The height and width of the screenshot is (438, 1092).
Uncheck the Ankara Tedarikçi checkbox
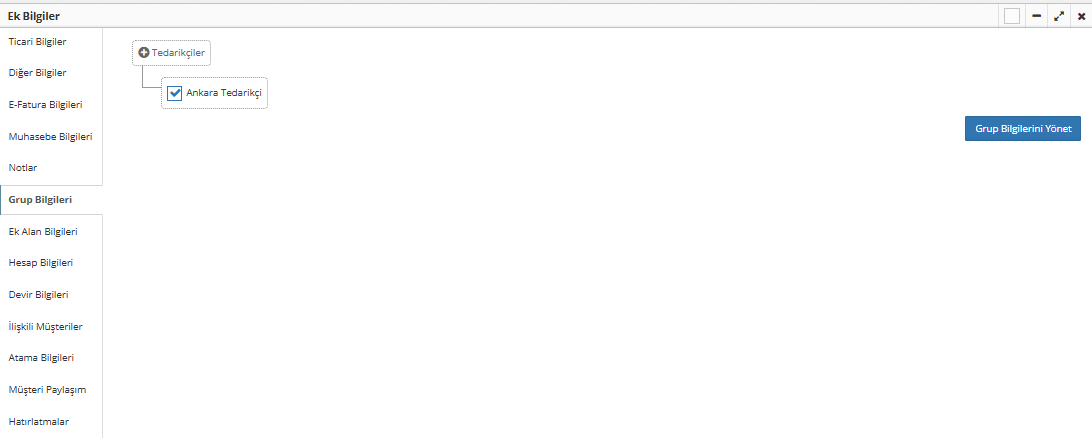(175, 93)
